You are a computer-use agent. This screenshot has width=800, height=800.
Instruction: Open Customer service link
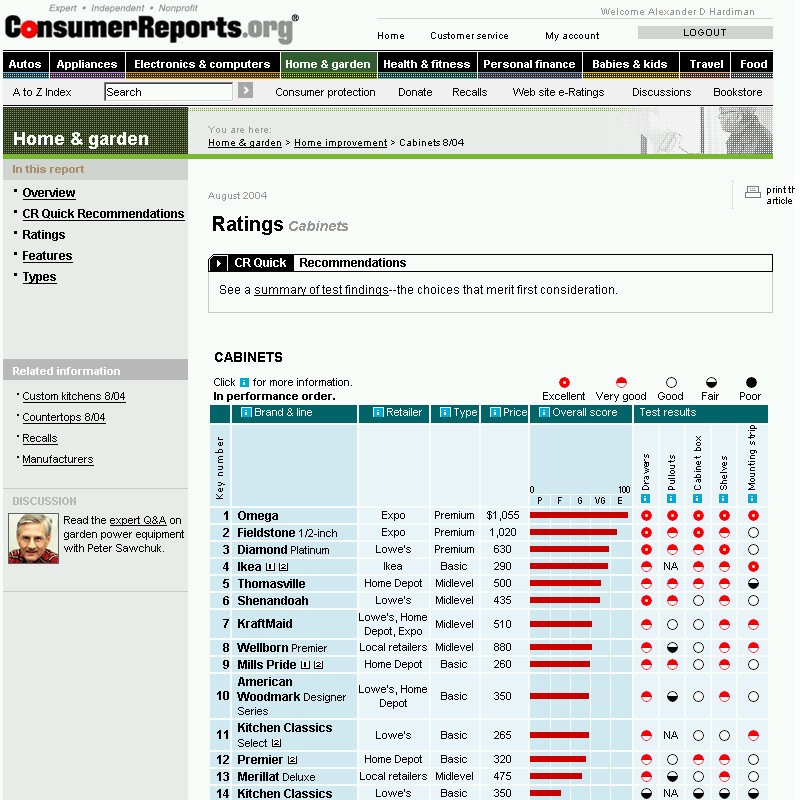(x=469, y=36)
